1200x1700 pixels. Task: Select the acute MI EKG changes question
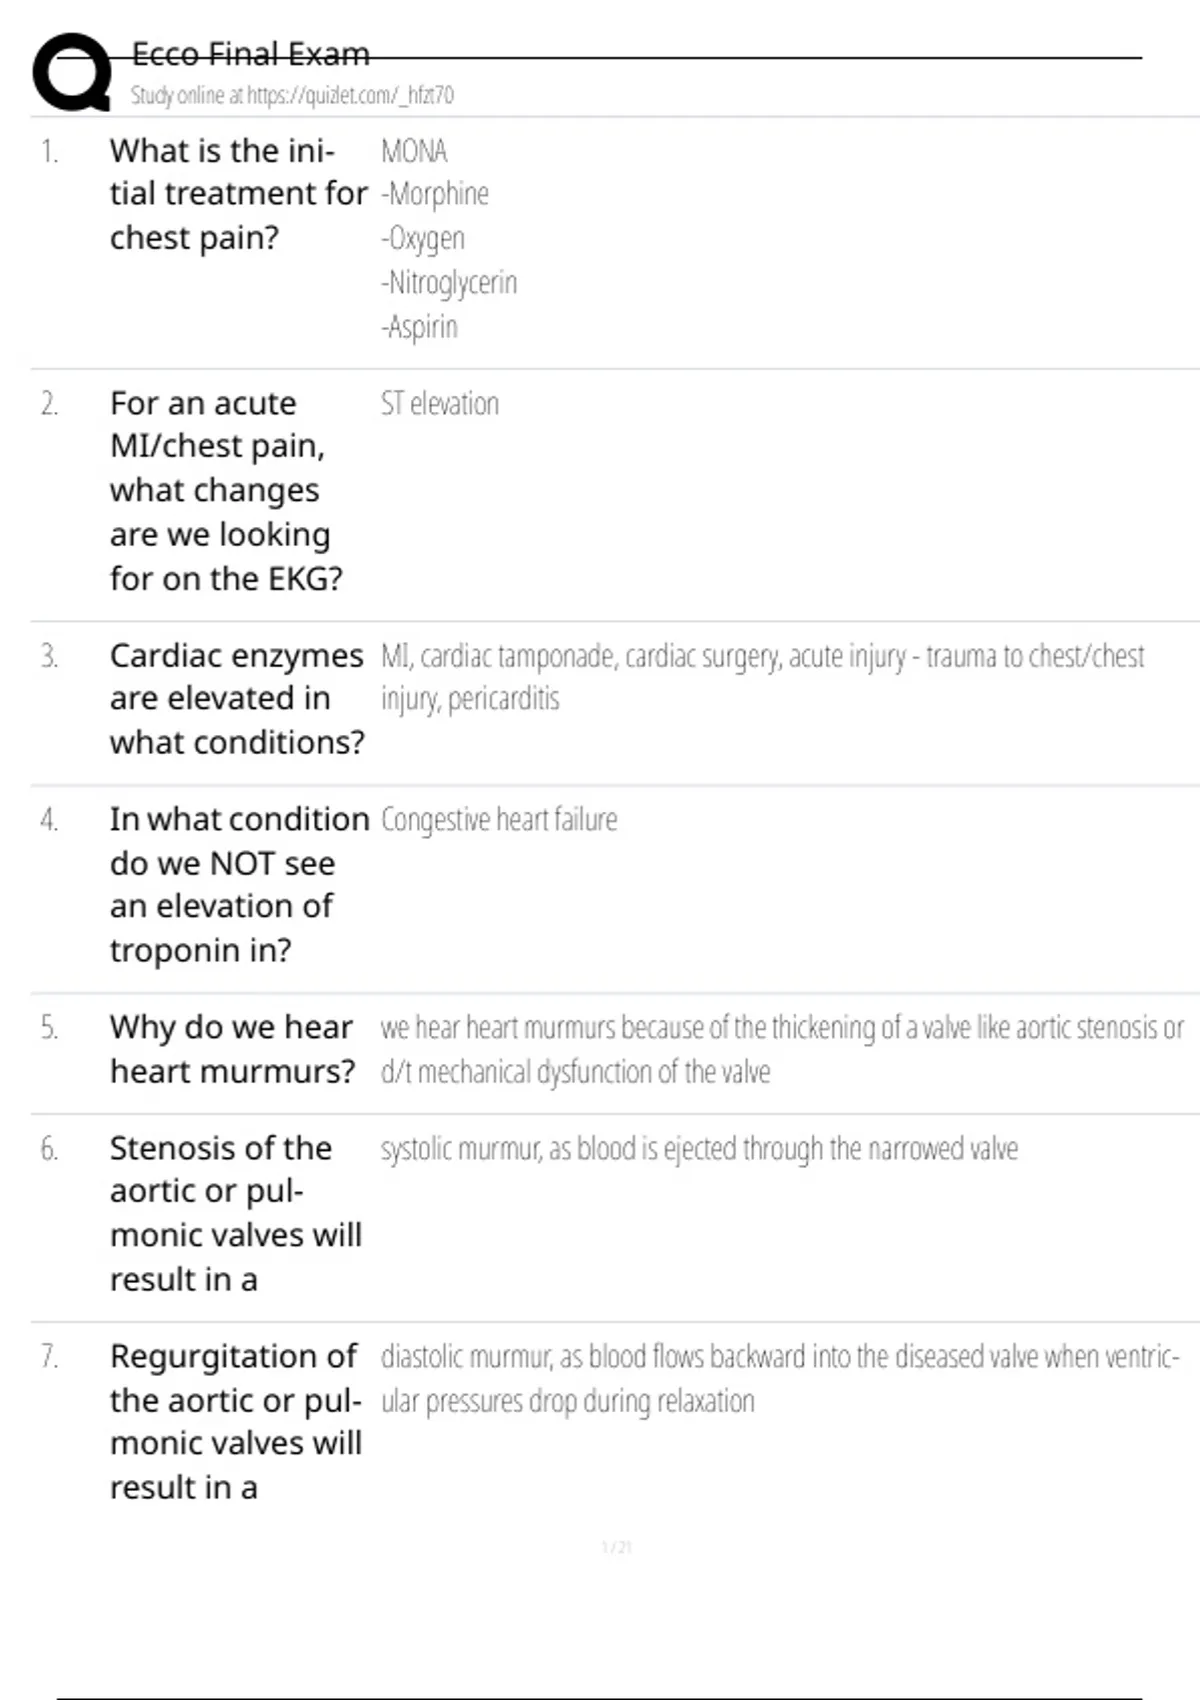226,490
